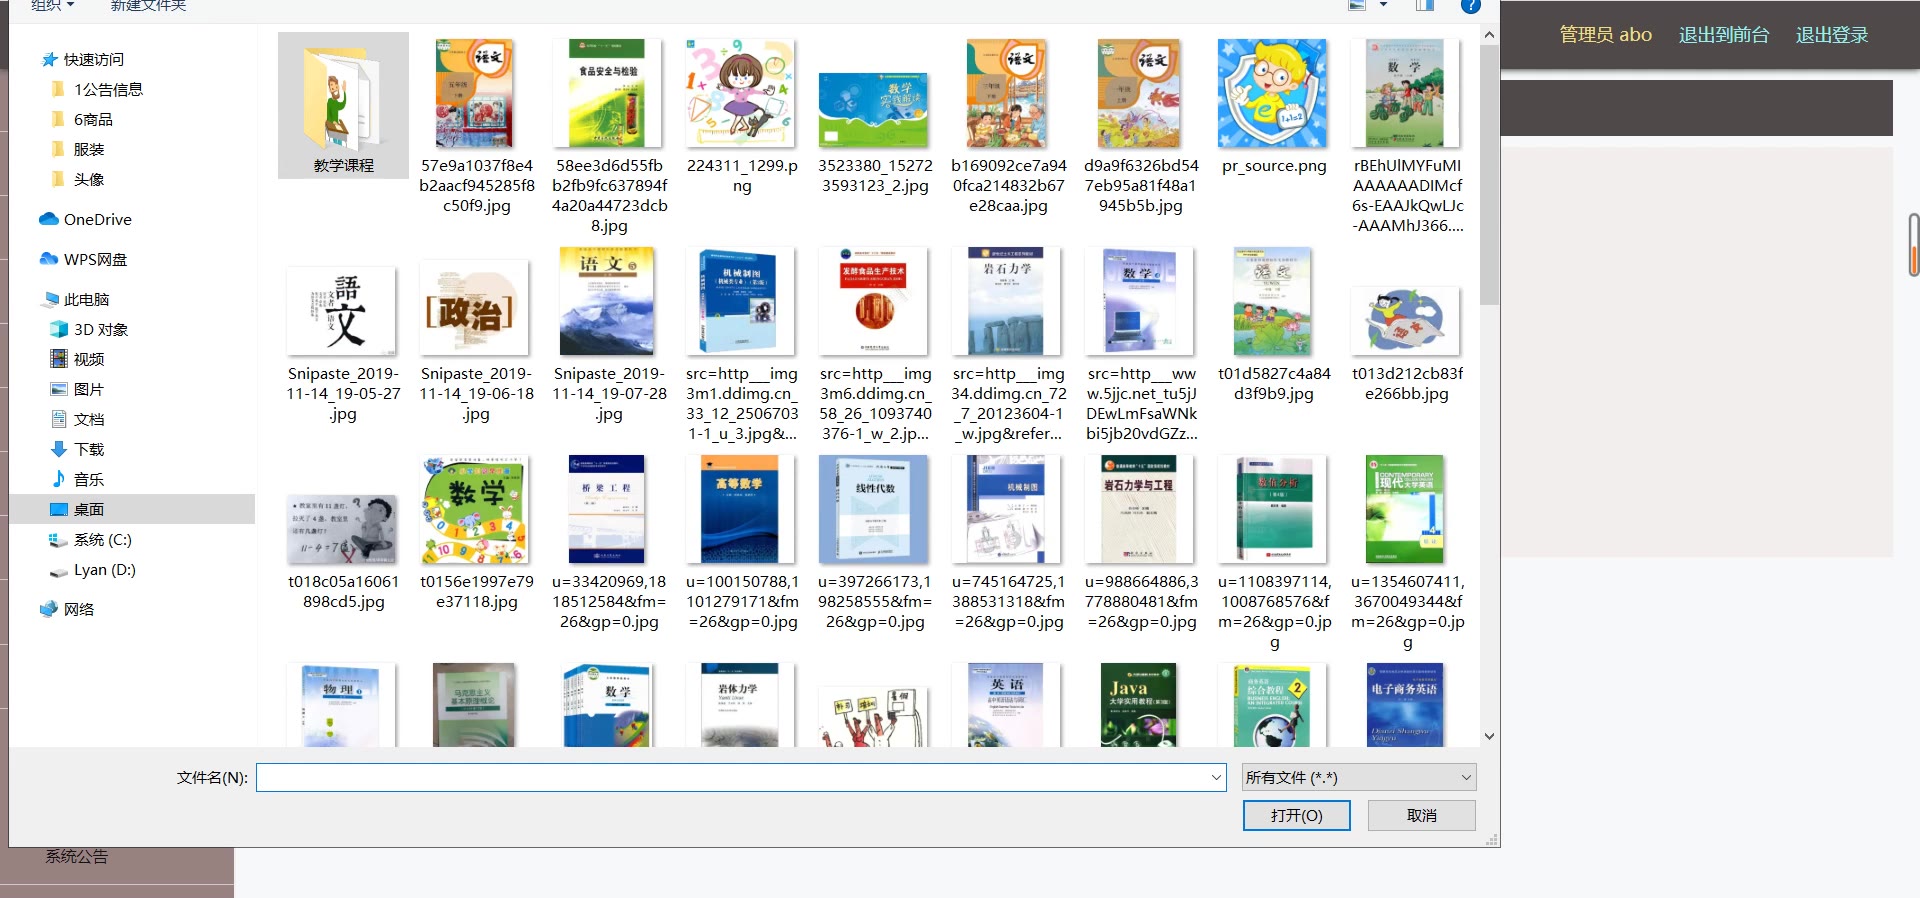1920x898 pixels.
Task: Click the 取消 button
Action: pyautogui.click(x=1421, y=815)
